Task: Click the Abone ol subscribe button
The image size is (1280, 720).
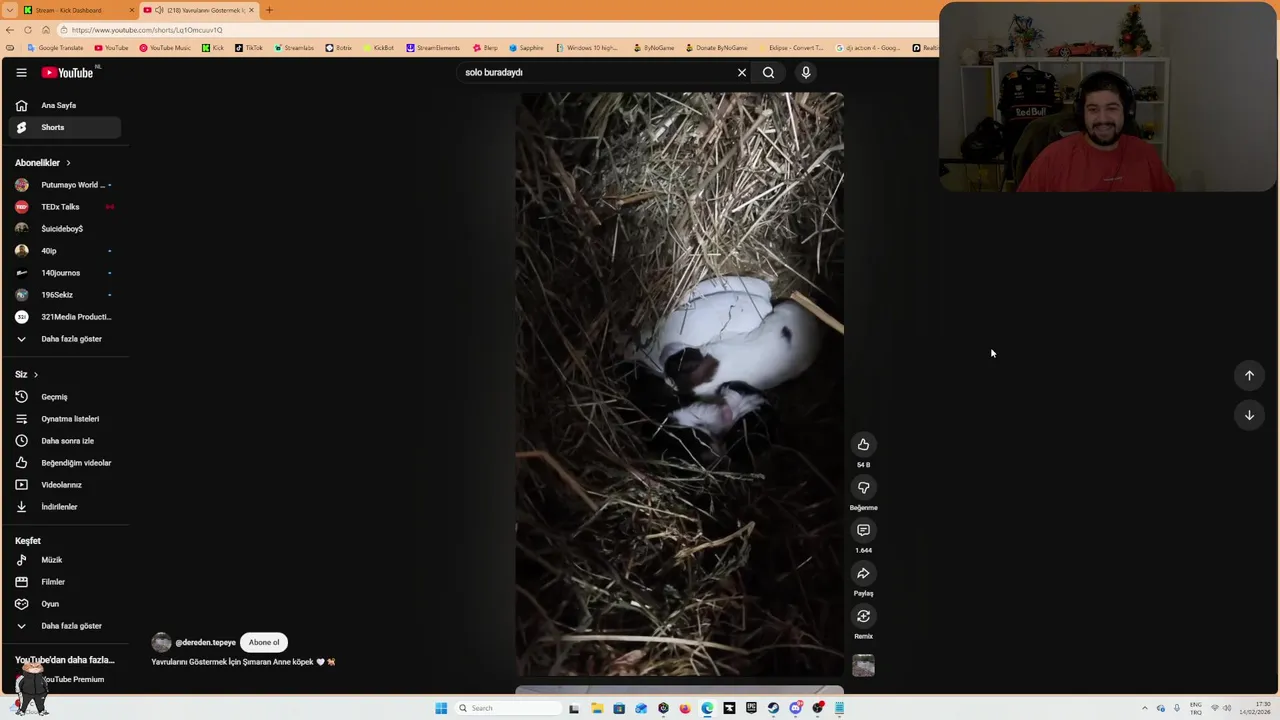Action: click(264, 642)
